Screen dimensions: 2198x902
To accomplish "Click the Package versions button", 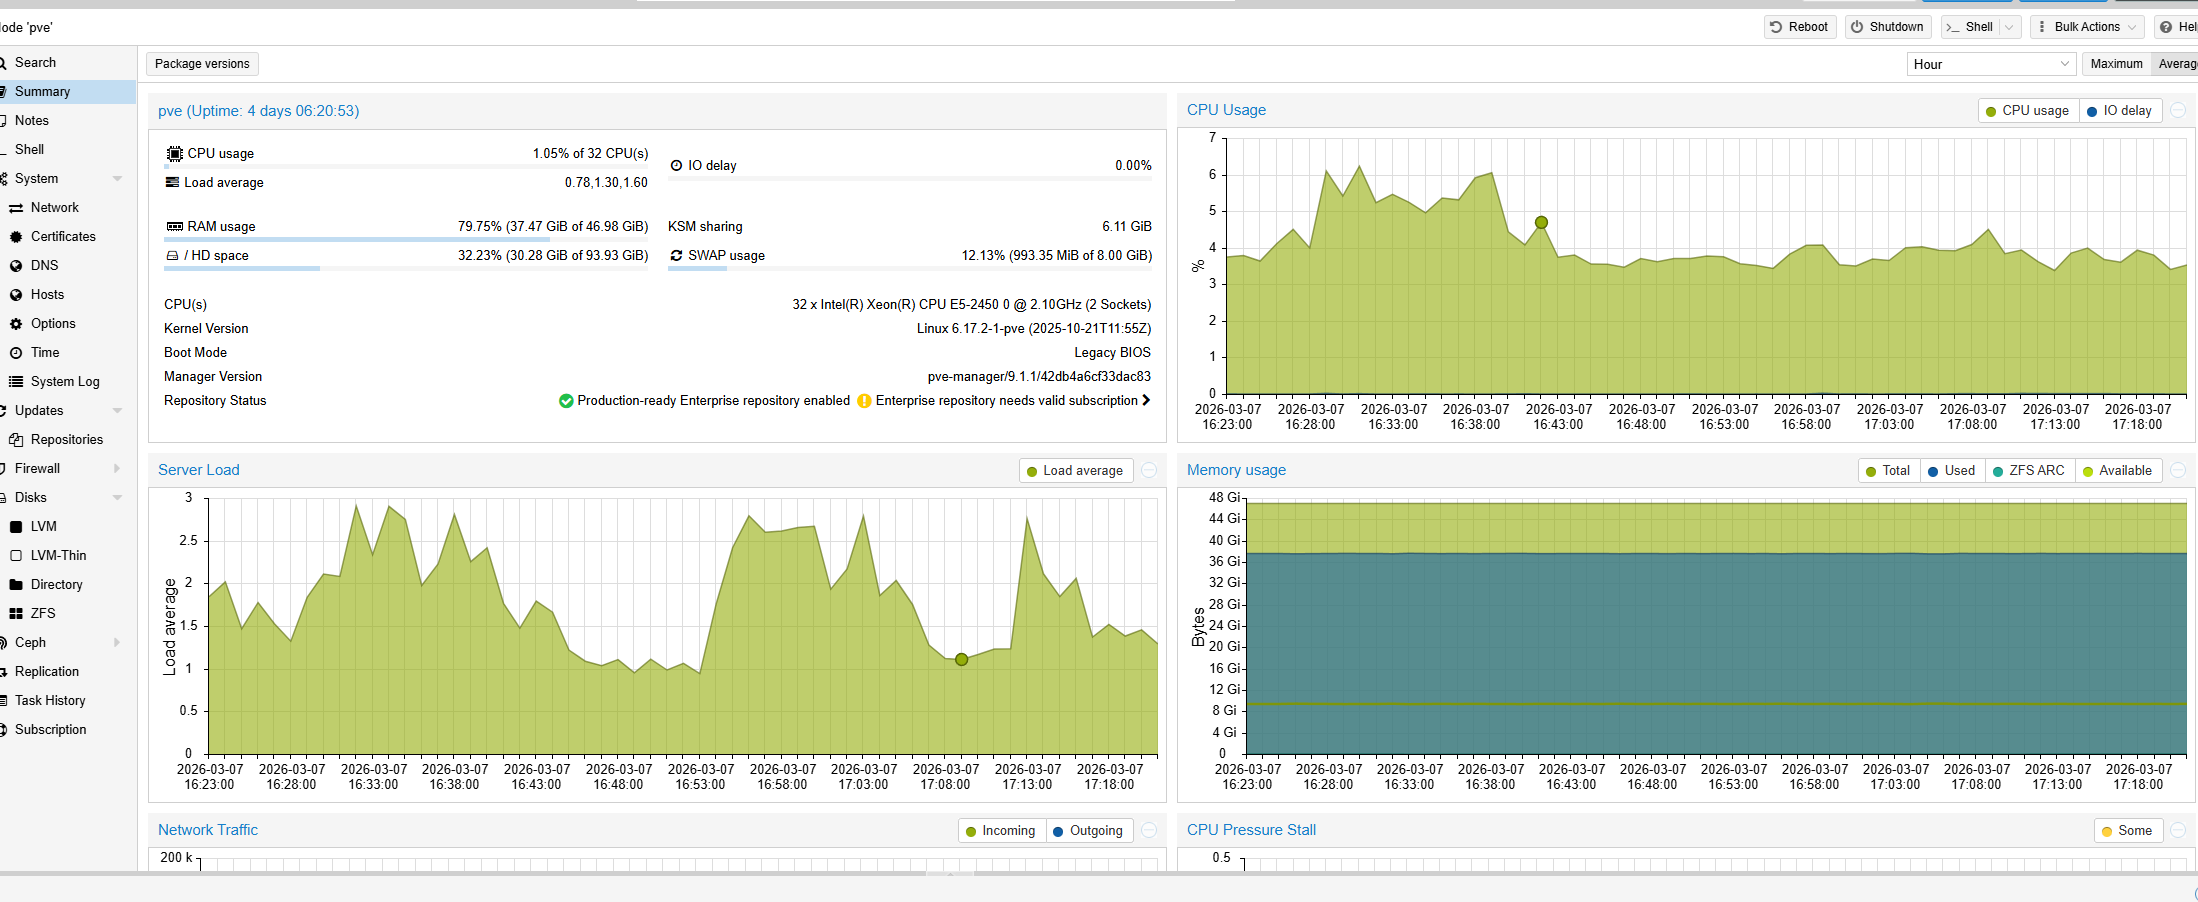I will tap(201, 63).
